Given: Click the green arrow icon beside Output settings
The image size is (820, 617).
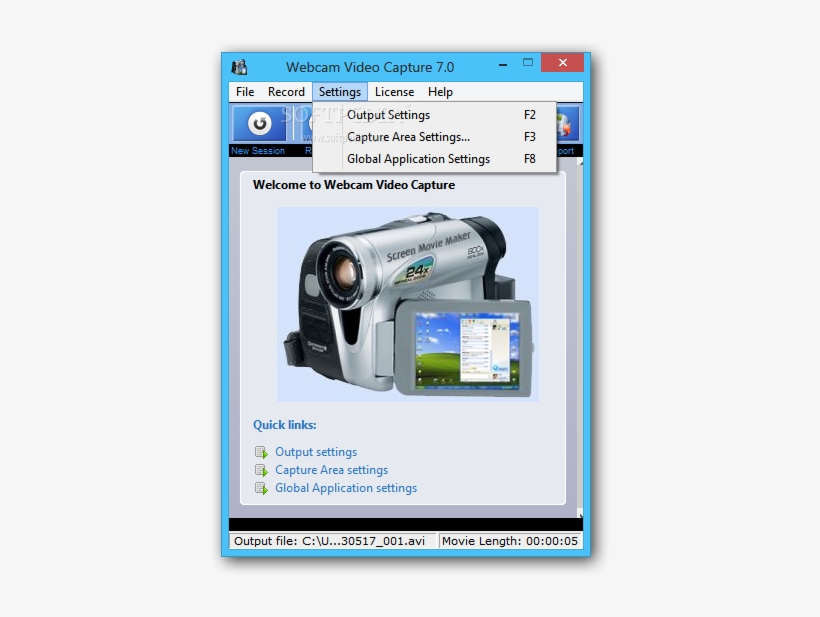Looking at the screenshot, I should 261,452.
